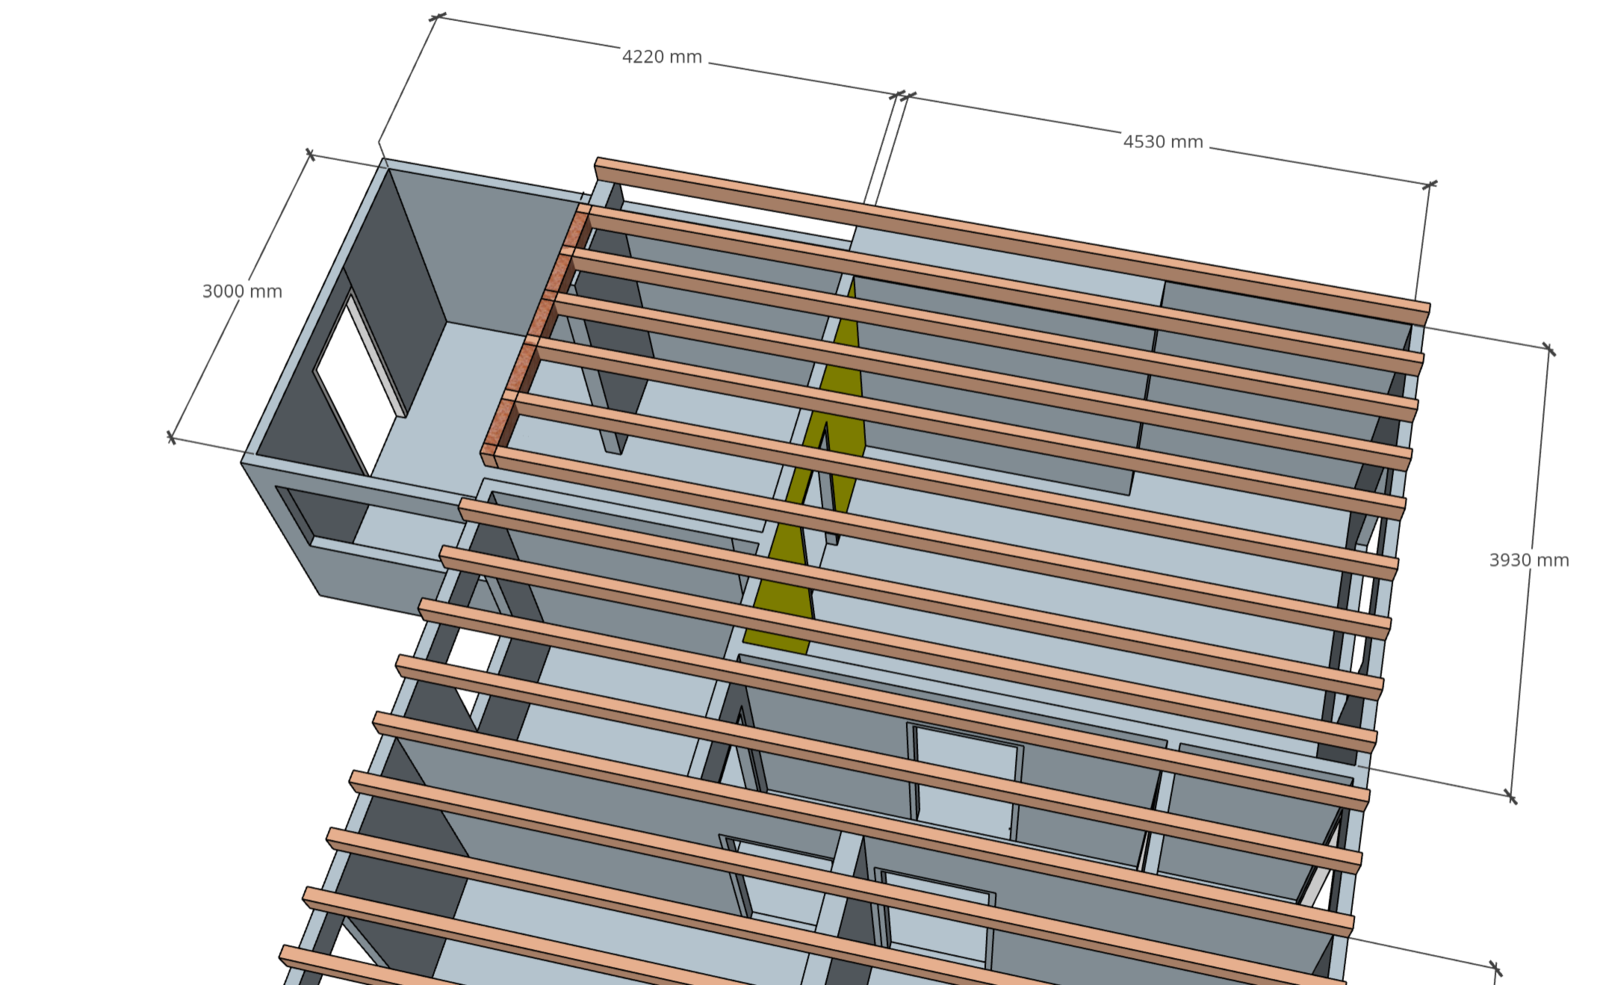This screenshot has width=1600, height=985.
Task: Click the upper end tick of the 3000 mm dimension
Action: pos(310,155)
